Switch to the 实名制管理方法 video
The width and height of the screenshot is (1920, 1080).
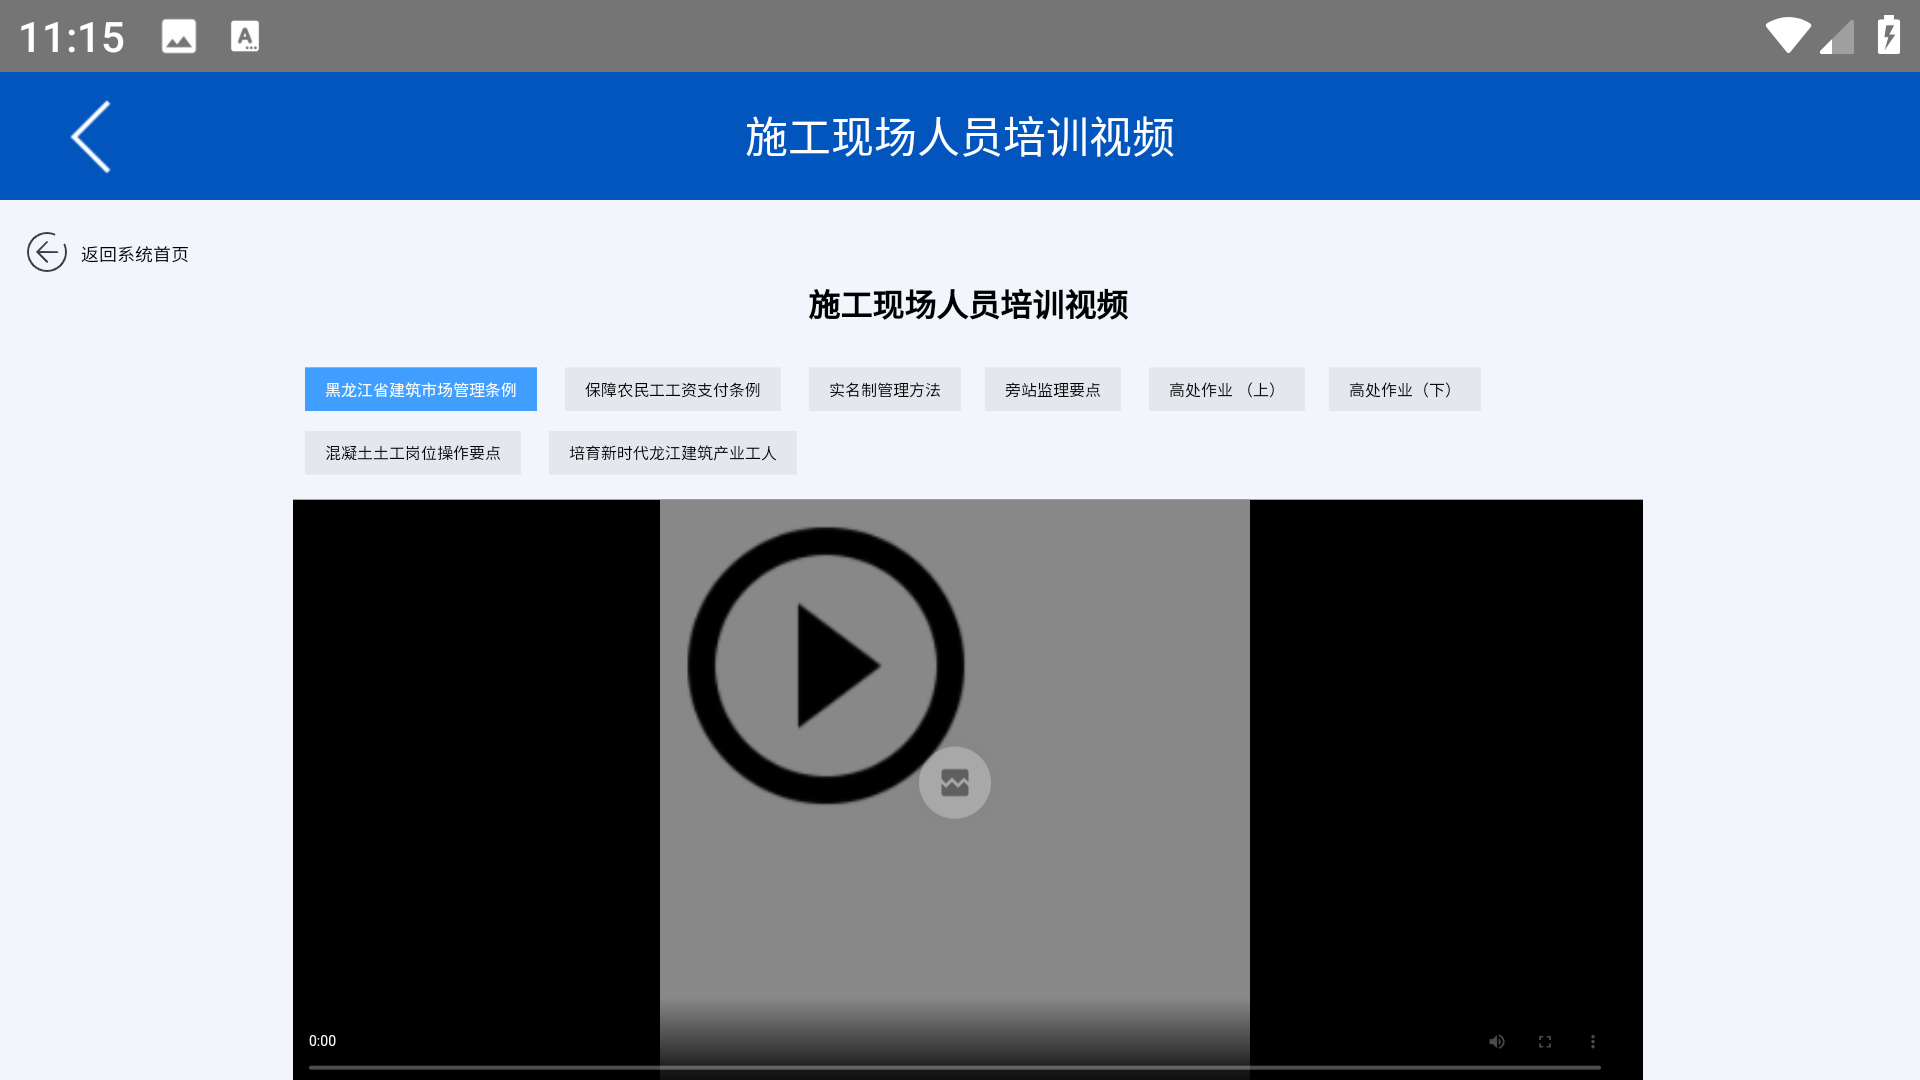pyautogui.click(x=884, y=389)
